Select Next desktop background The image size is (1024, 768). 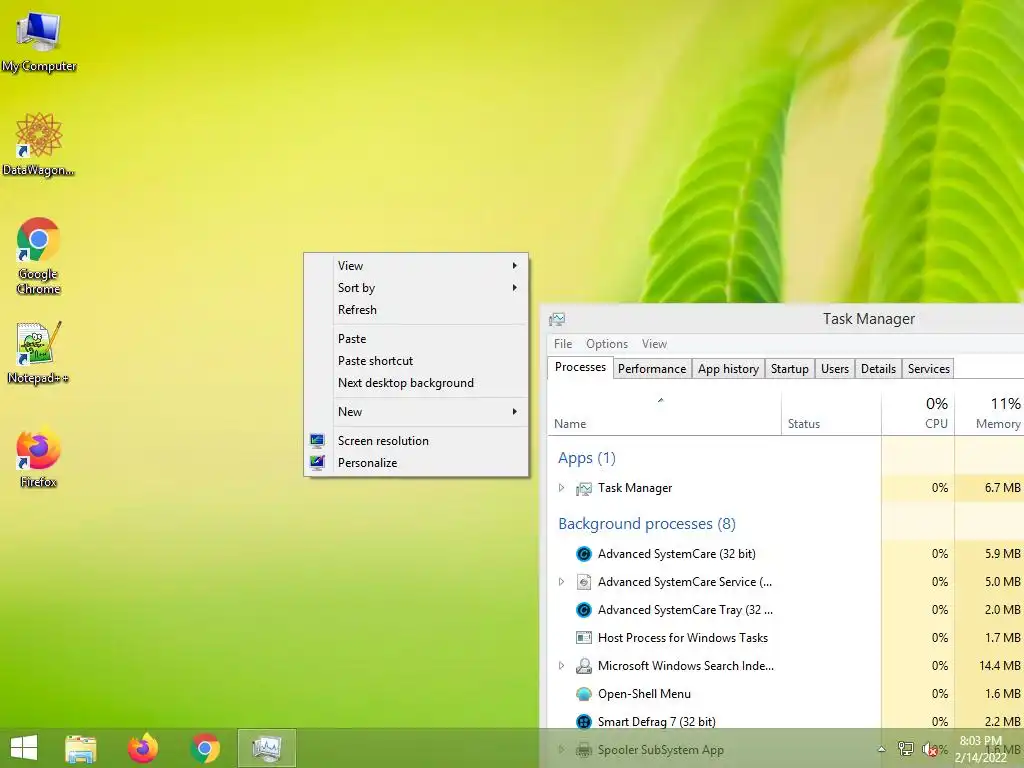pos(416,383)
